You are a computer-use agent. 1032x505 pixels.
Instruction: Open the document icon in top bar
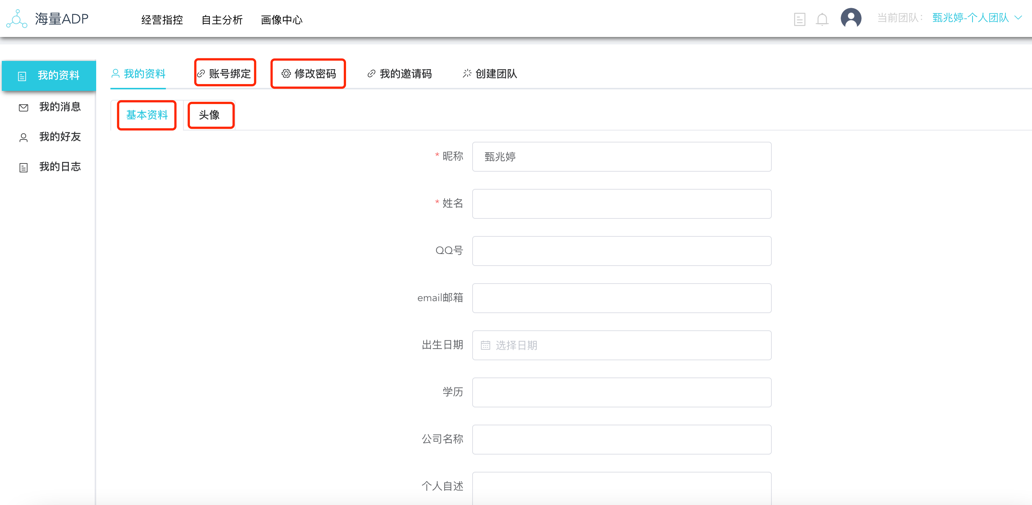pos(799,19)
